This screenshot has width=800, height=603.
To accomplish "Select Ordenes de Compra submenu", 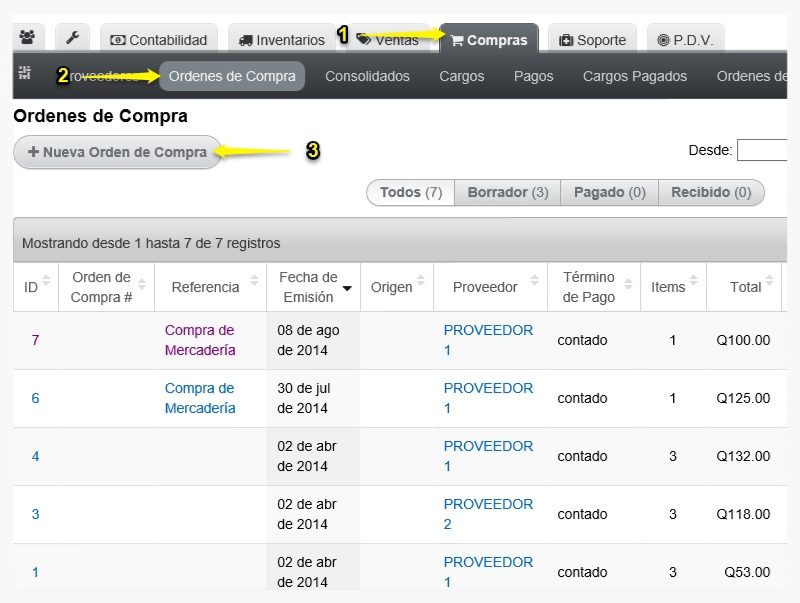I will (232, 76).
